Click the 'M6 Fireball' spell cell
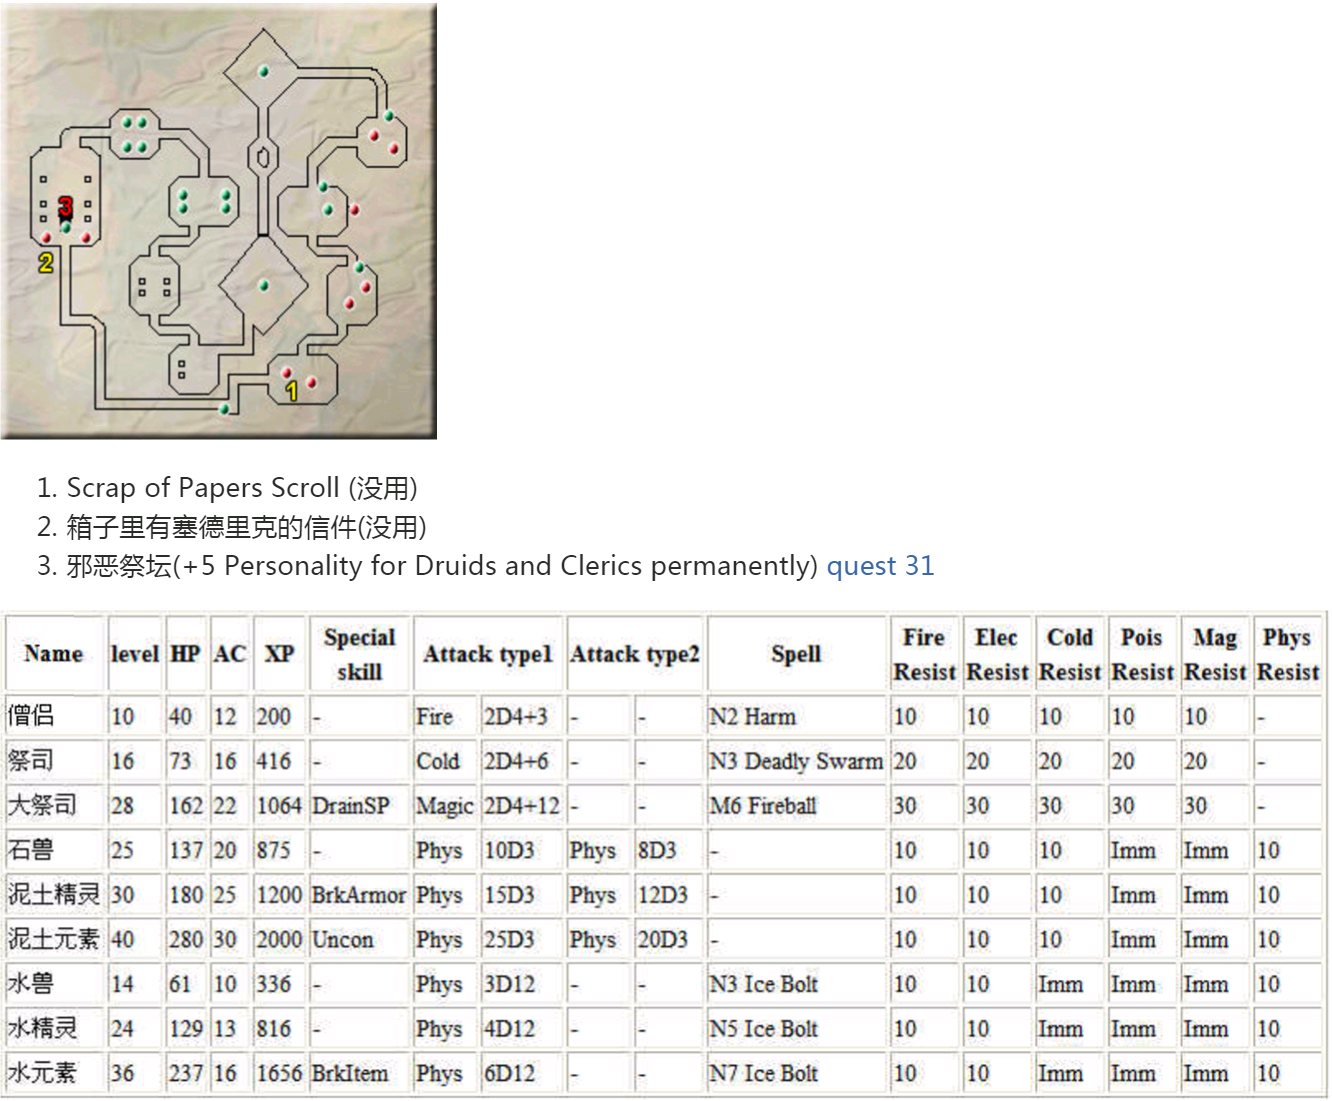 point(797,805)
